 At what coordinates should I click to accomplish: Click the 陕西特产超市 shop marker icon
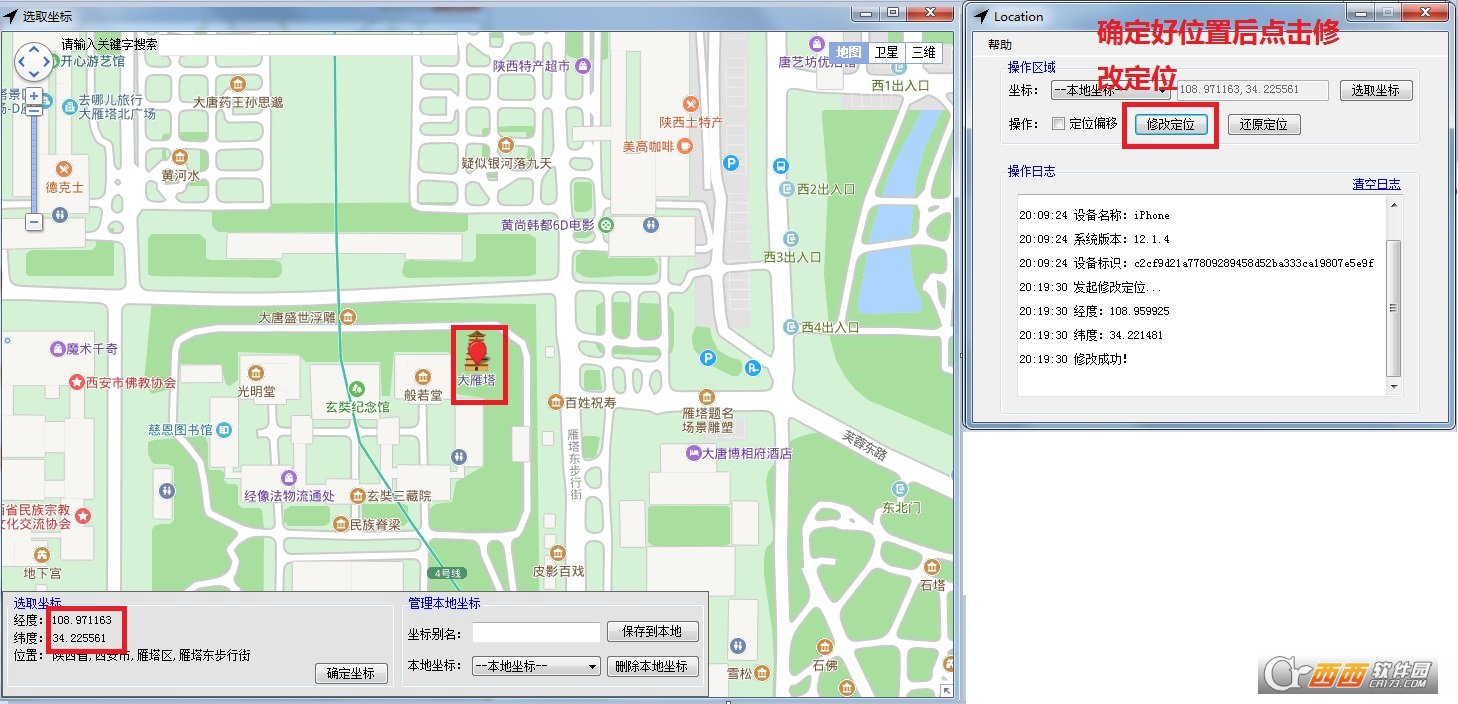coord(583,66)
